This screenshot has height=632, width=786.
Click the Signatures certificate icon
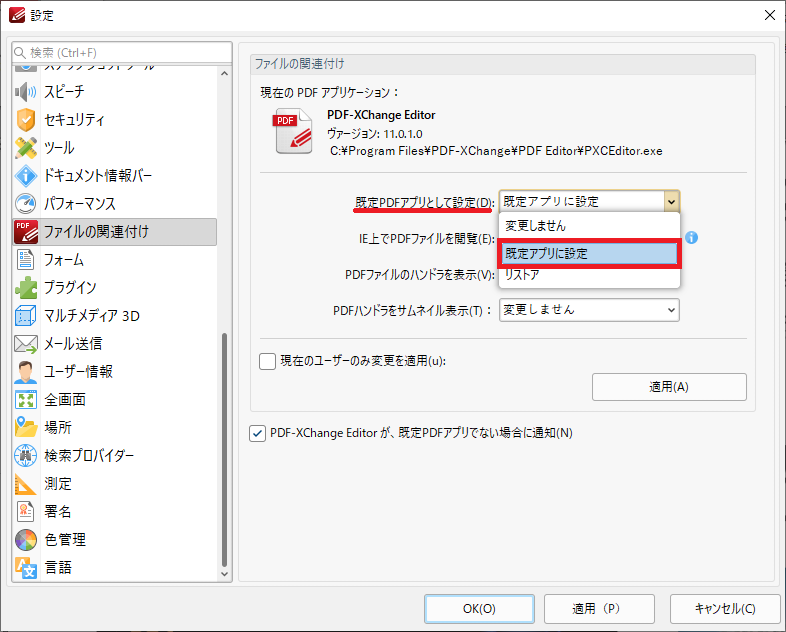click(26, 512)
